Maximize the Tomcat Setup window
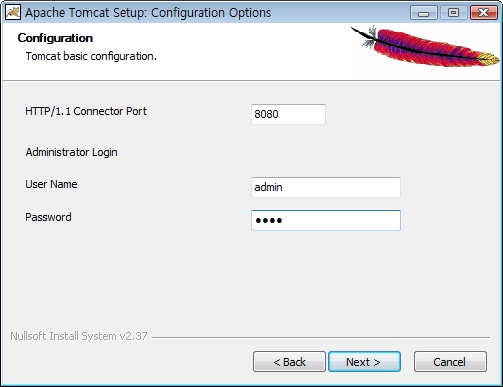 453,13
